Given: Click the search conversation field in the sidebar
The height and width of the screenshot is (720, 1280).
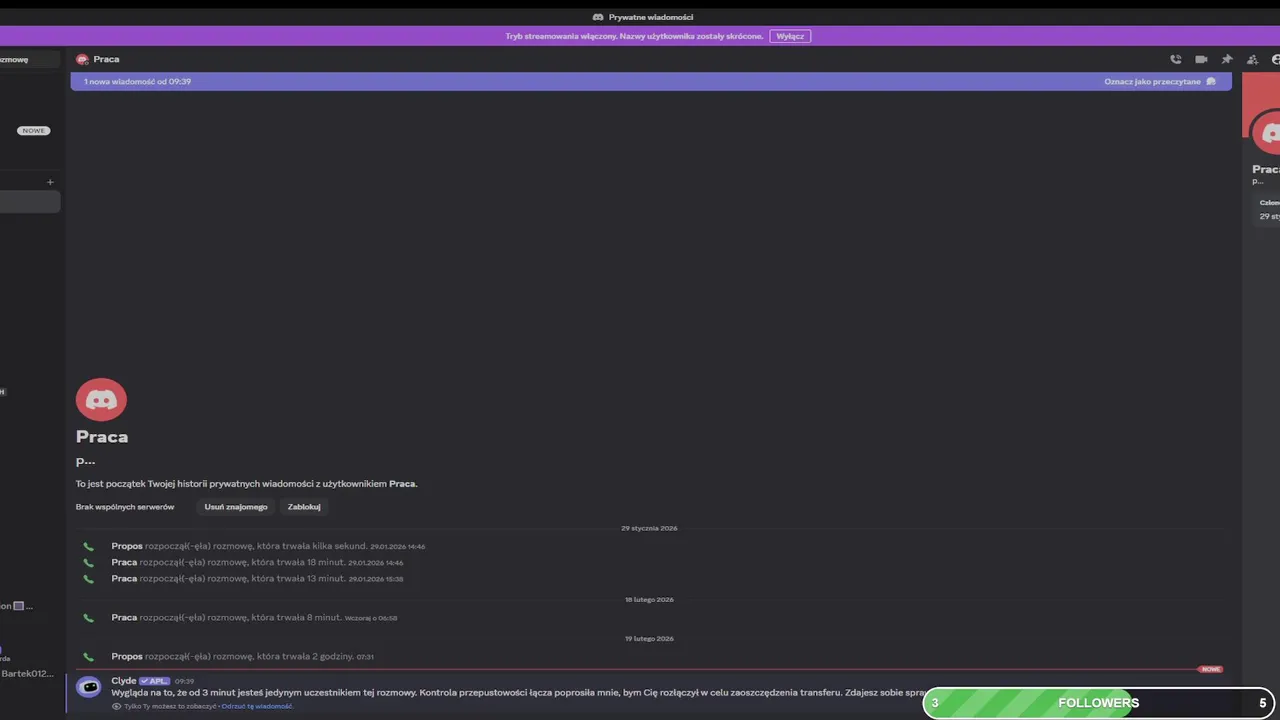Looking at the screenshot, I should 28,59.
